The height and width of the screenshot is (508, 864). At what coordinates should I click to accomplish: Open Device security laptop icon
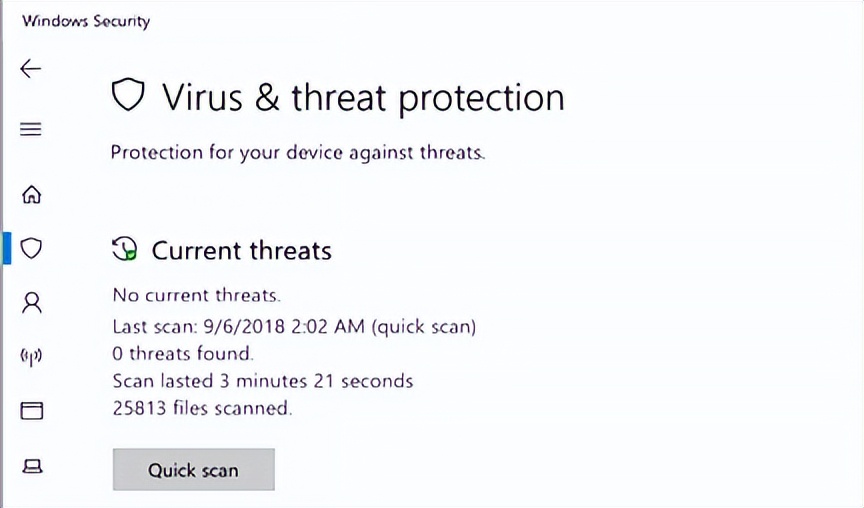click(31, 465)
